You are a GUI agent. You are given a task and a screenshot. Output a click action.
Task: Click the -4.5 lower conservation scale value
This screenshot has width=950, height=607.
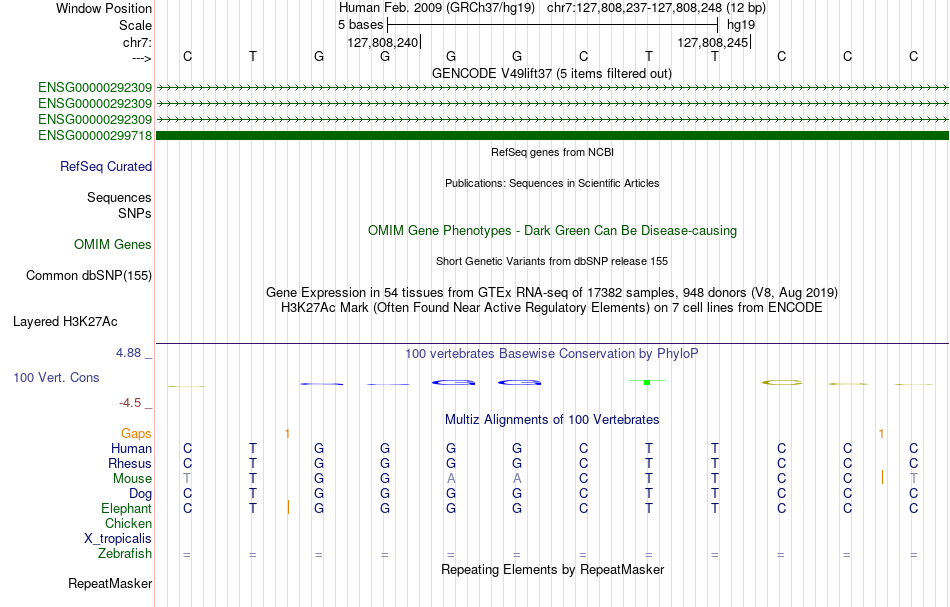[x=130, y=403]
